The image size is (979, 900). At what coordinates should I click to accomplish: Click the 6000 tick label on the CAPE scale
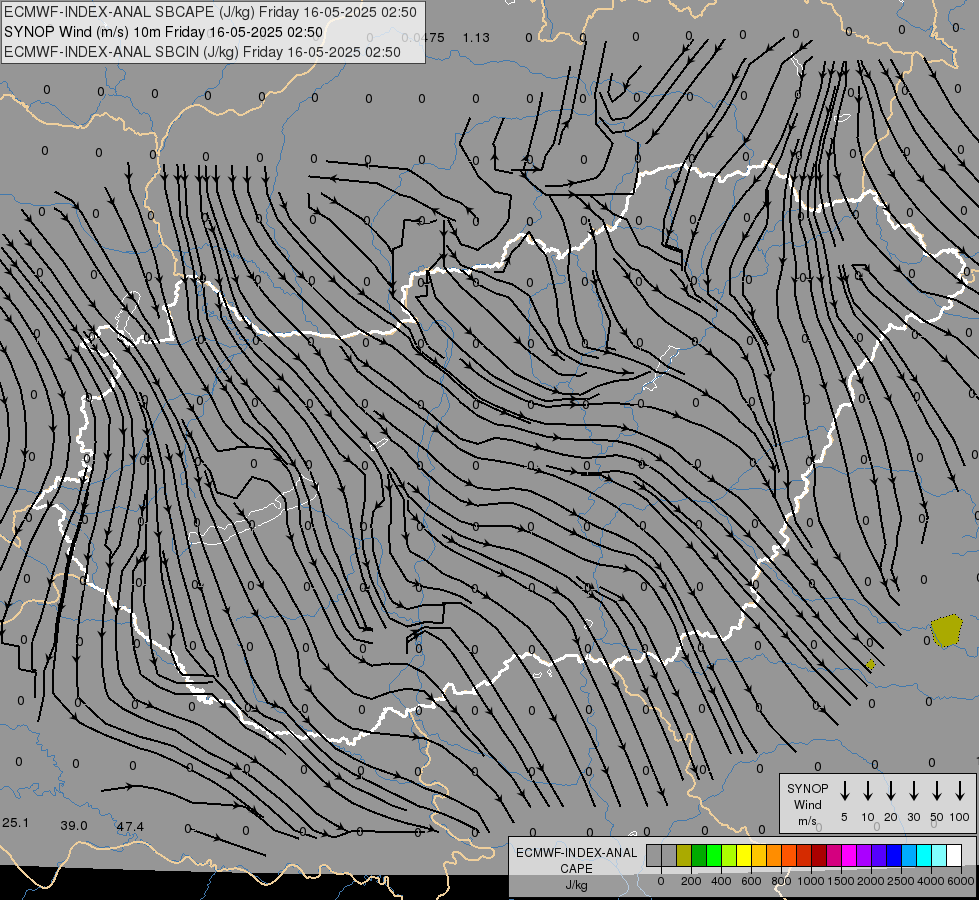[x=962, y=881]
